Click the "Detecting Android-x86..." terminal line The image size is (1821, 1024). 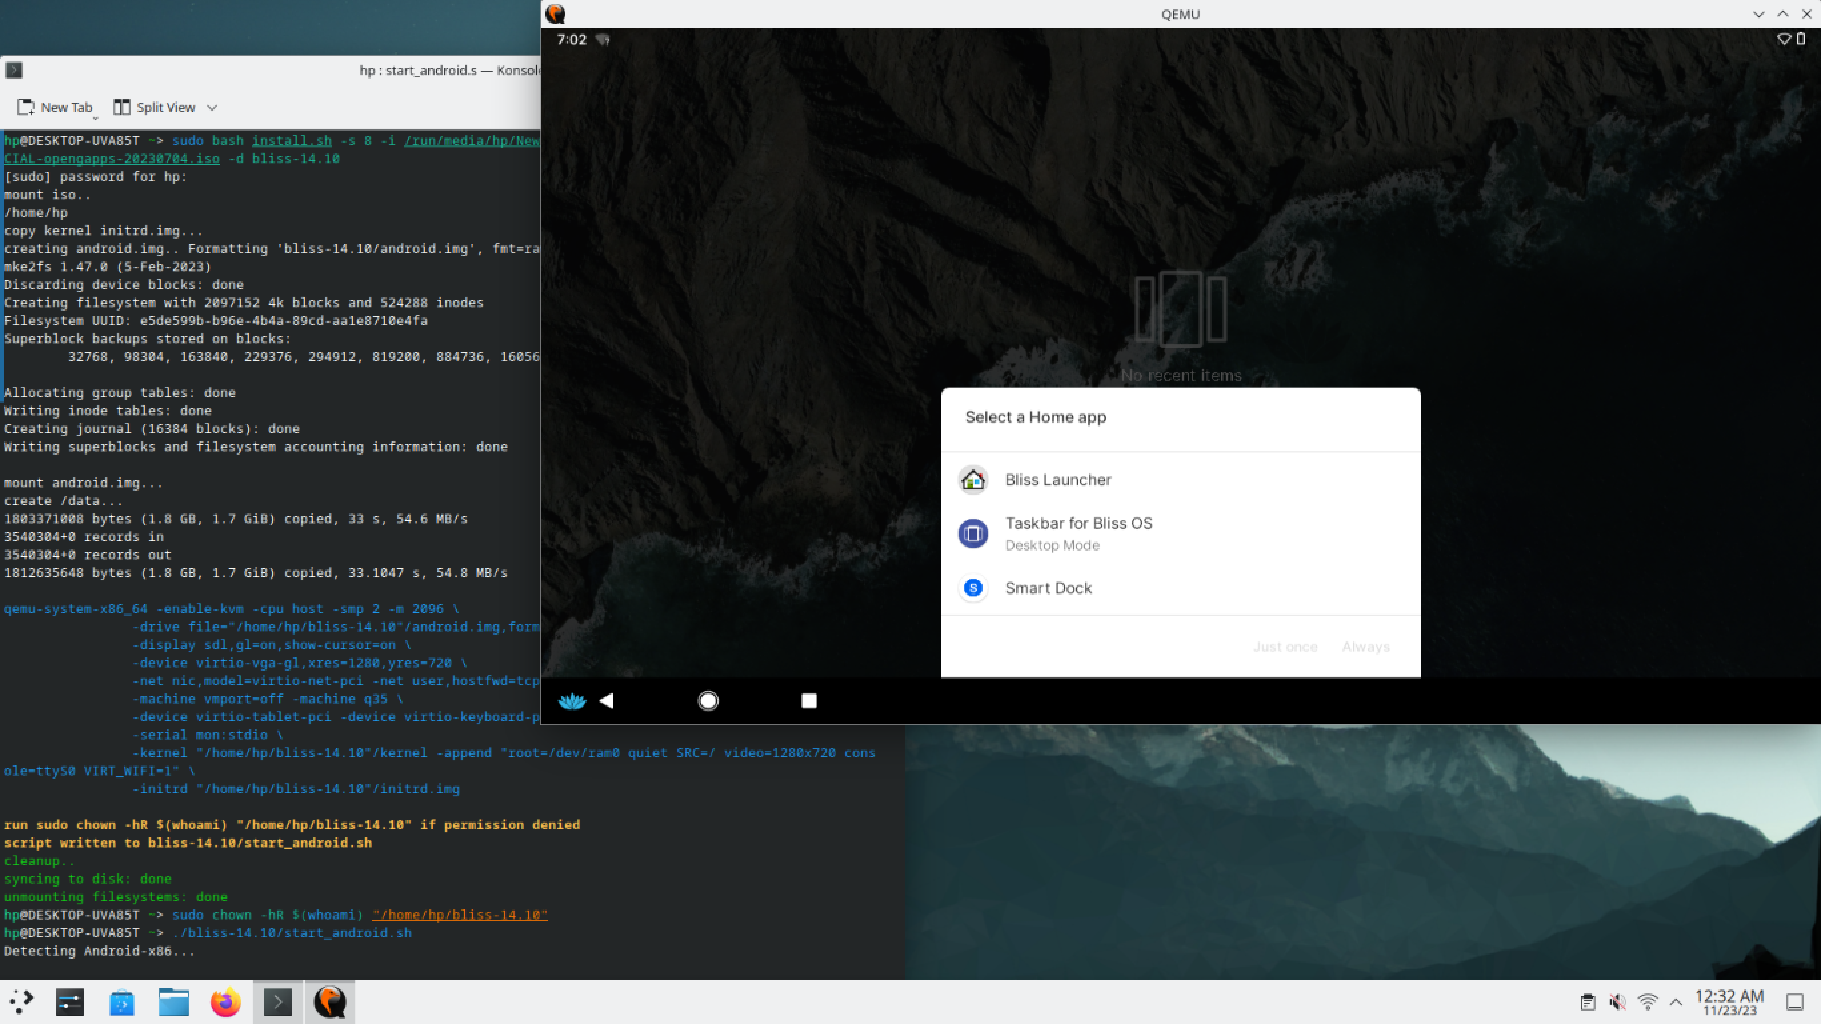pos(100,951)
